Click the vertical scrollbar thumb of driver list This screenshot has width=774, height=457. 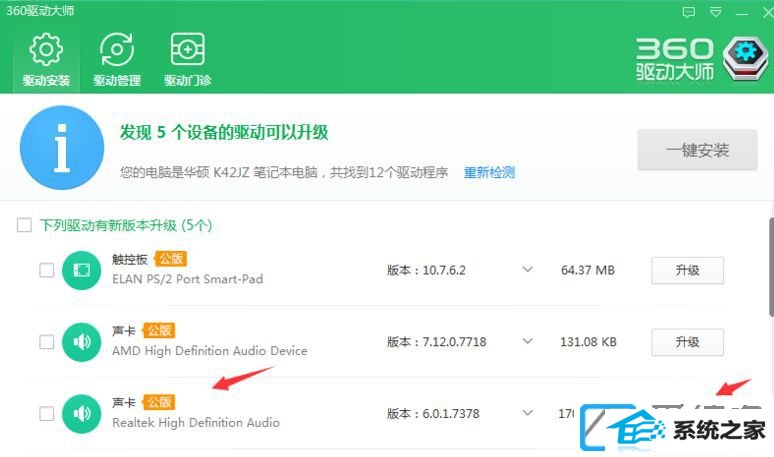coord(771,267)
